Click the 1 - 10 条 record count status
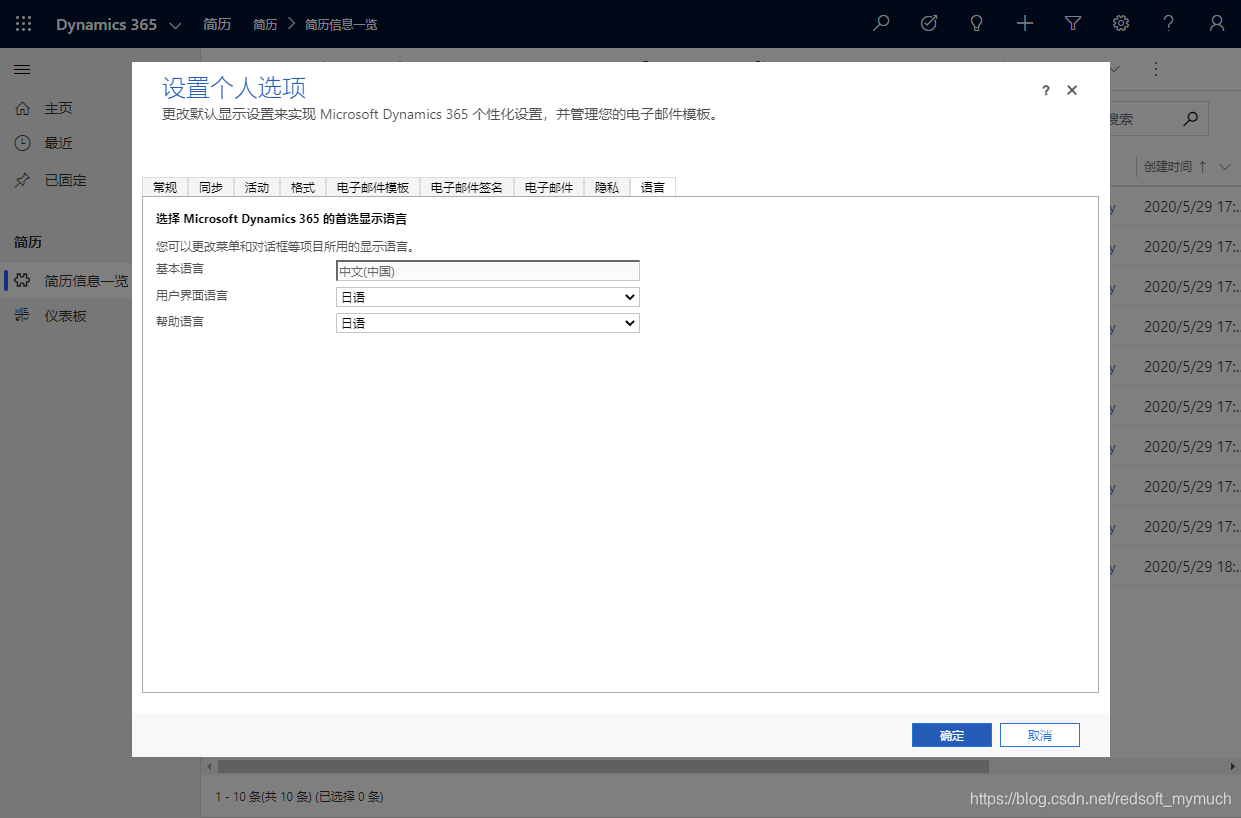The height and width of the screenshot is (818, 1241). tap(299, 797)
